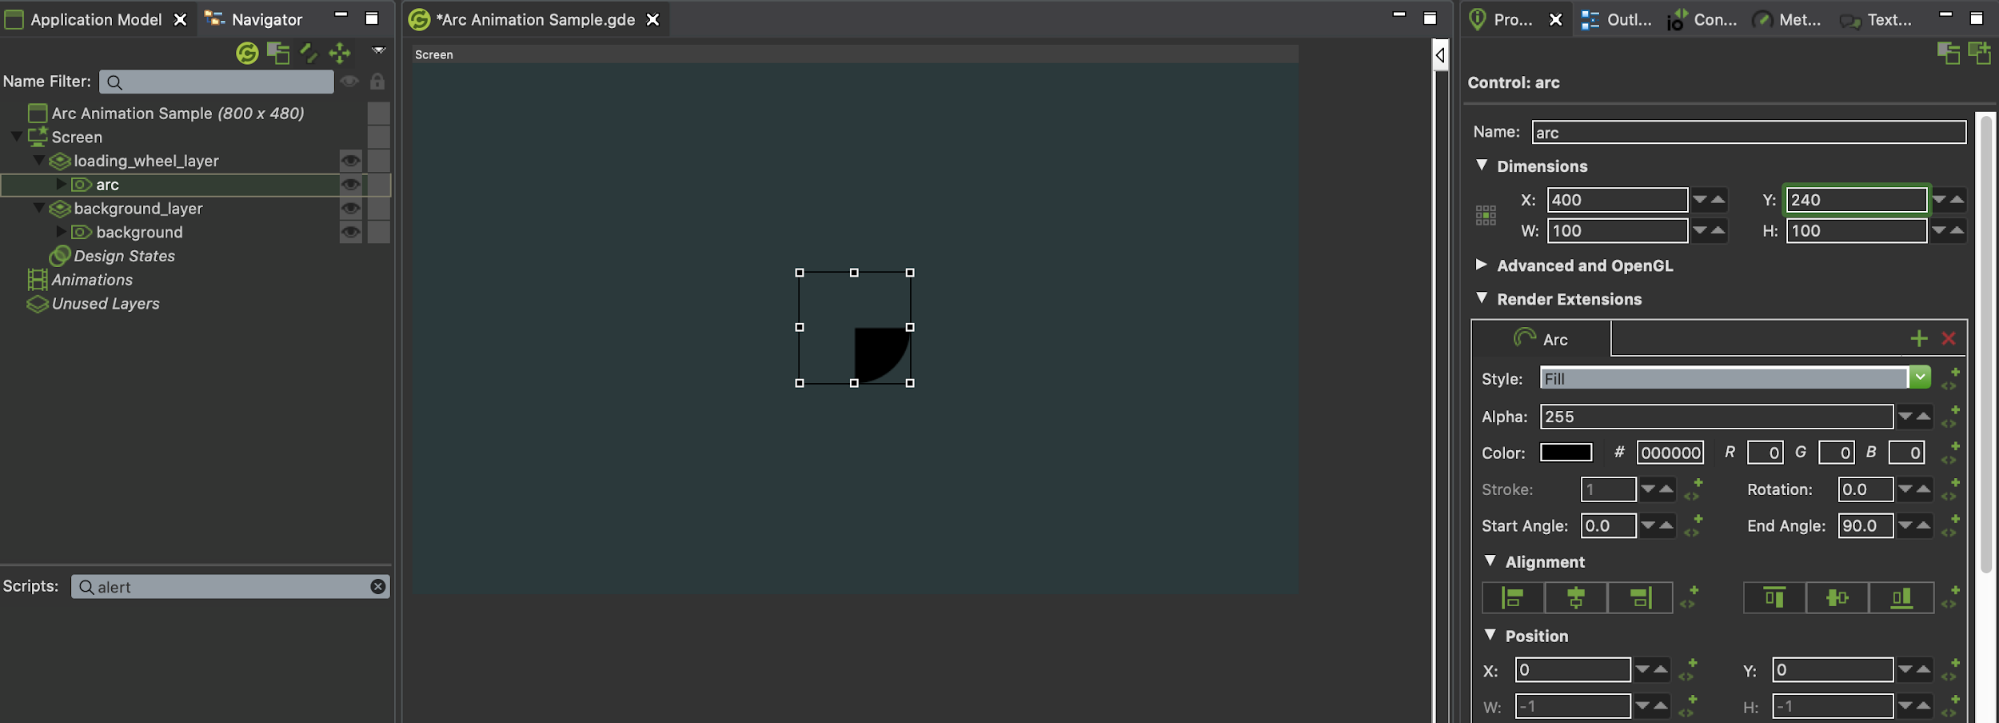
Task: Click the Name Filter search field
Action: (217, 82)
